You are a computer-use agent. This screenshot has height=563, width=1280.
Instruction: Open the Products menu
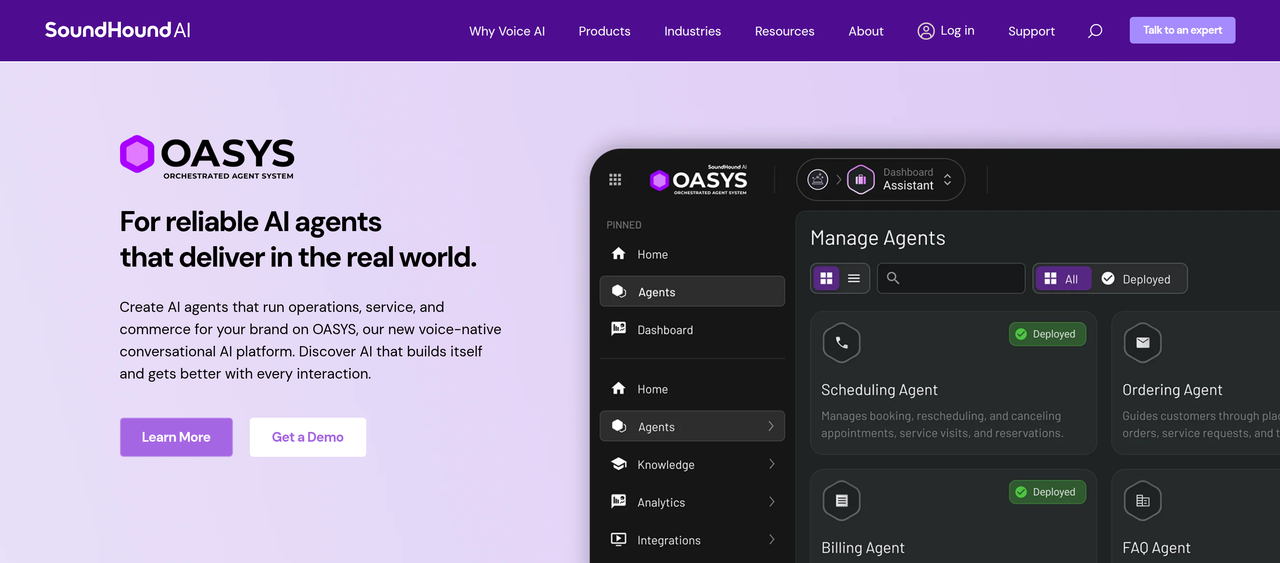click(x=604, y=31)
